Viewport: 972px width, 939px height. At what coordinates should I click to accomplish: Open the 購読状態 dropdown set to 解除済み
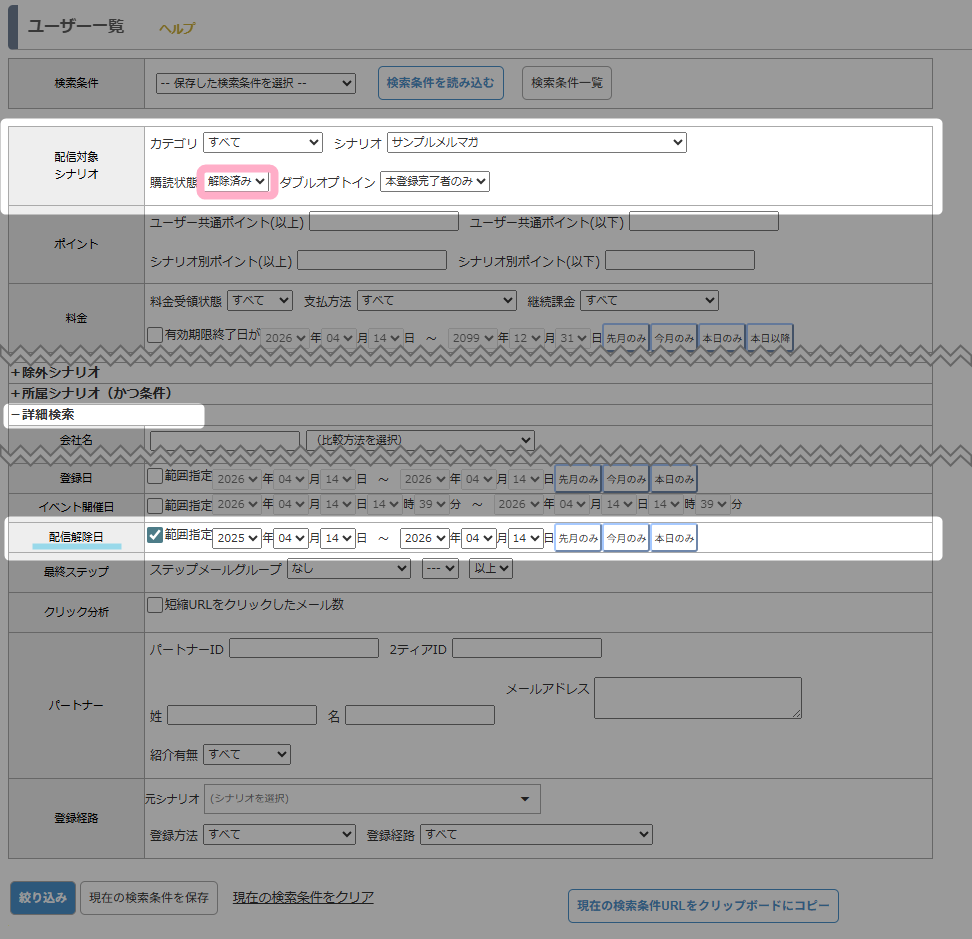237,181
